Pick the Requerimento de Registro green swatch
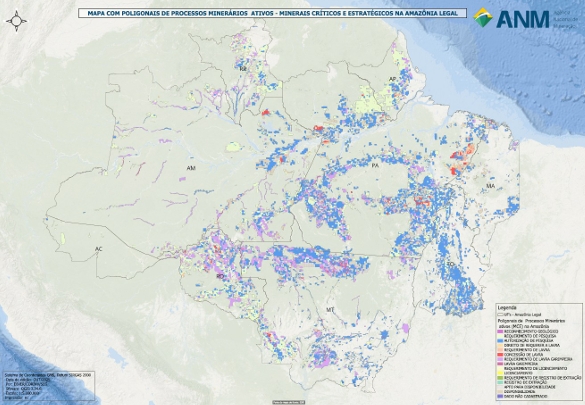The width and height of the screenshot is (585, 405). tap(500, 378)
